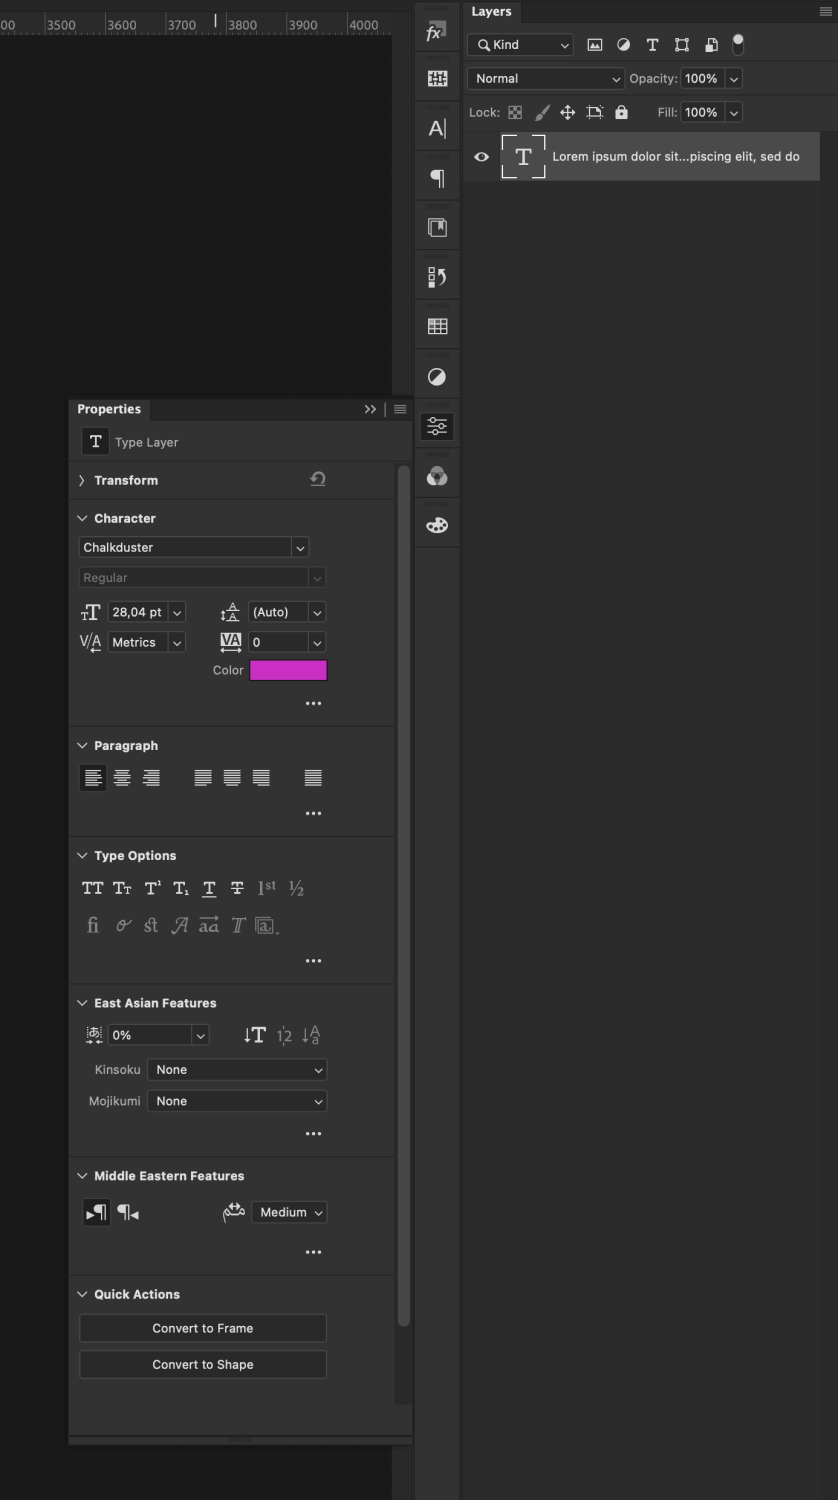Show more Paragraph options ellipsis
Image resolution: width=838 pixels, height=1500 pixels.
point(313,814)
